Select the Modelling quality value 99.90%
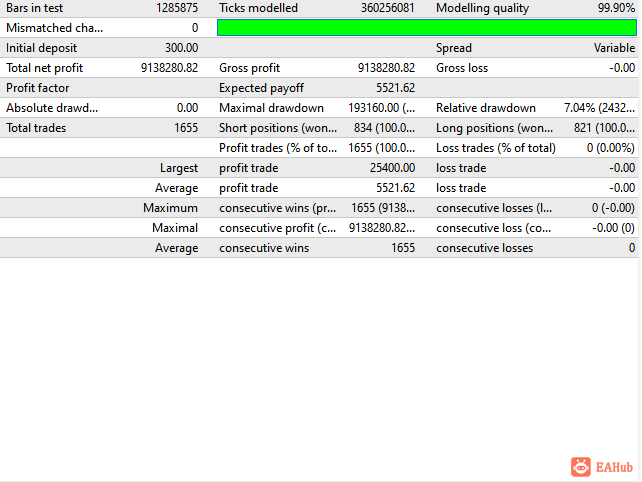 tap(616, 8)
